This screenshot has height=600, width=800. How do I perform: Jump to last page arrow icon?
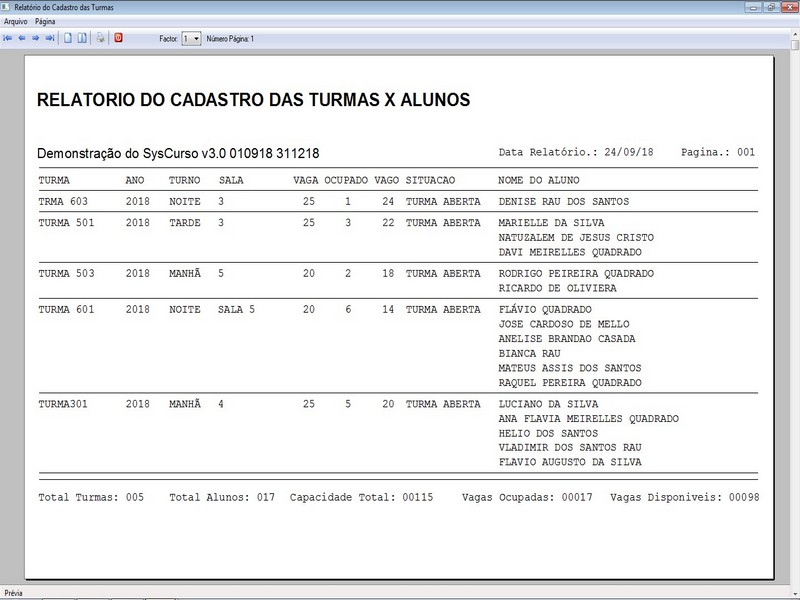(x=49, y=38)
